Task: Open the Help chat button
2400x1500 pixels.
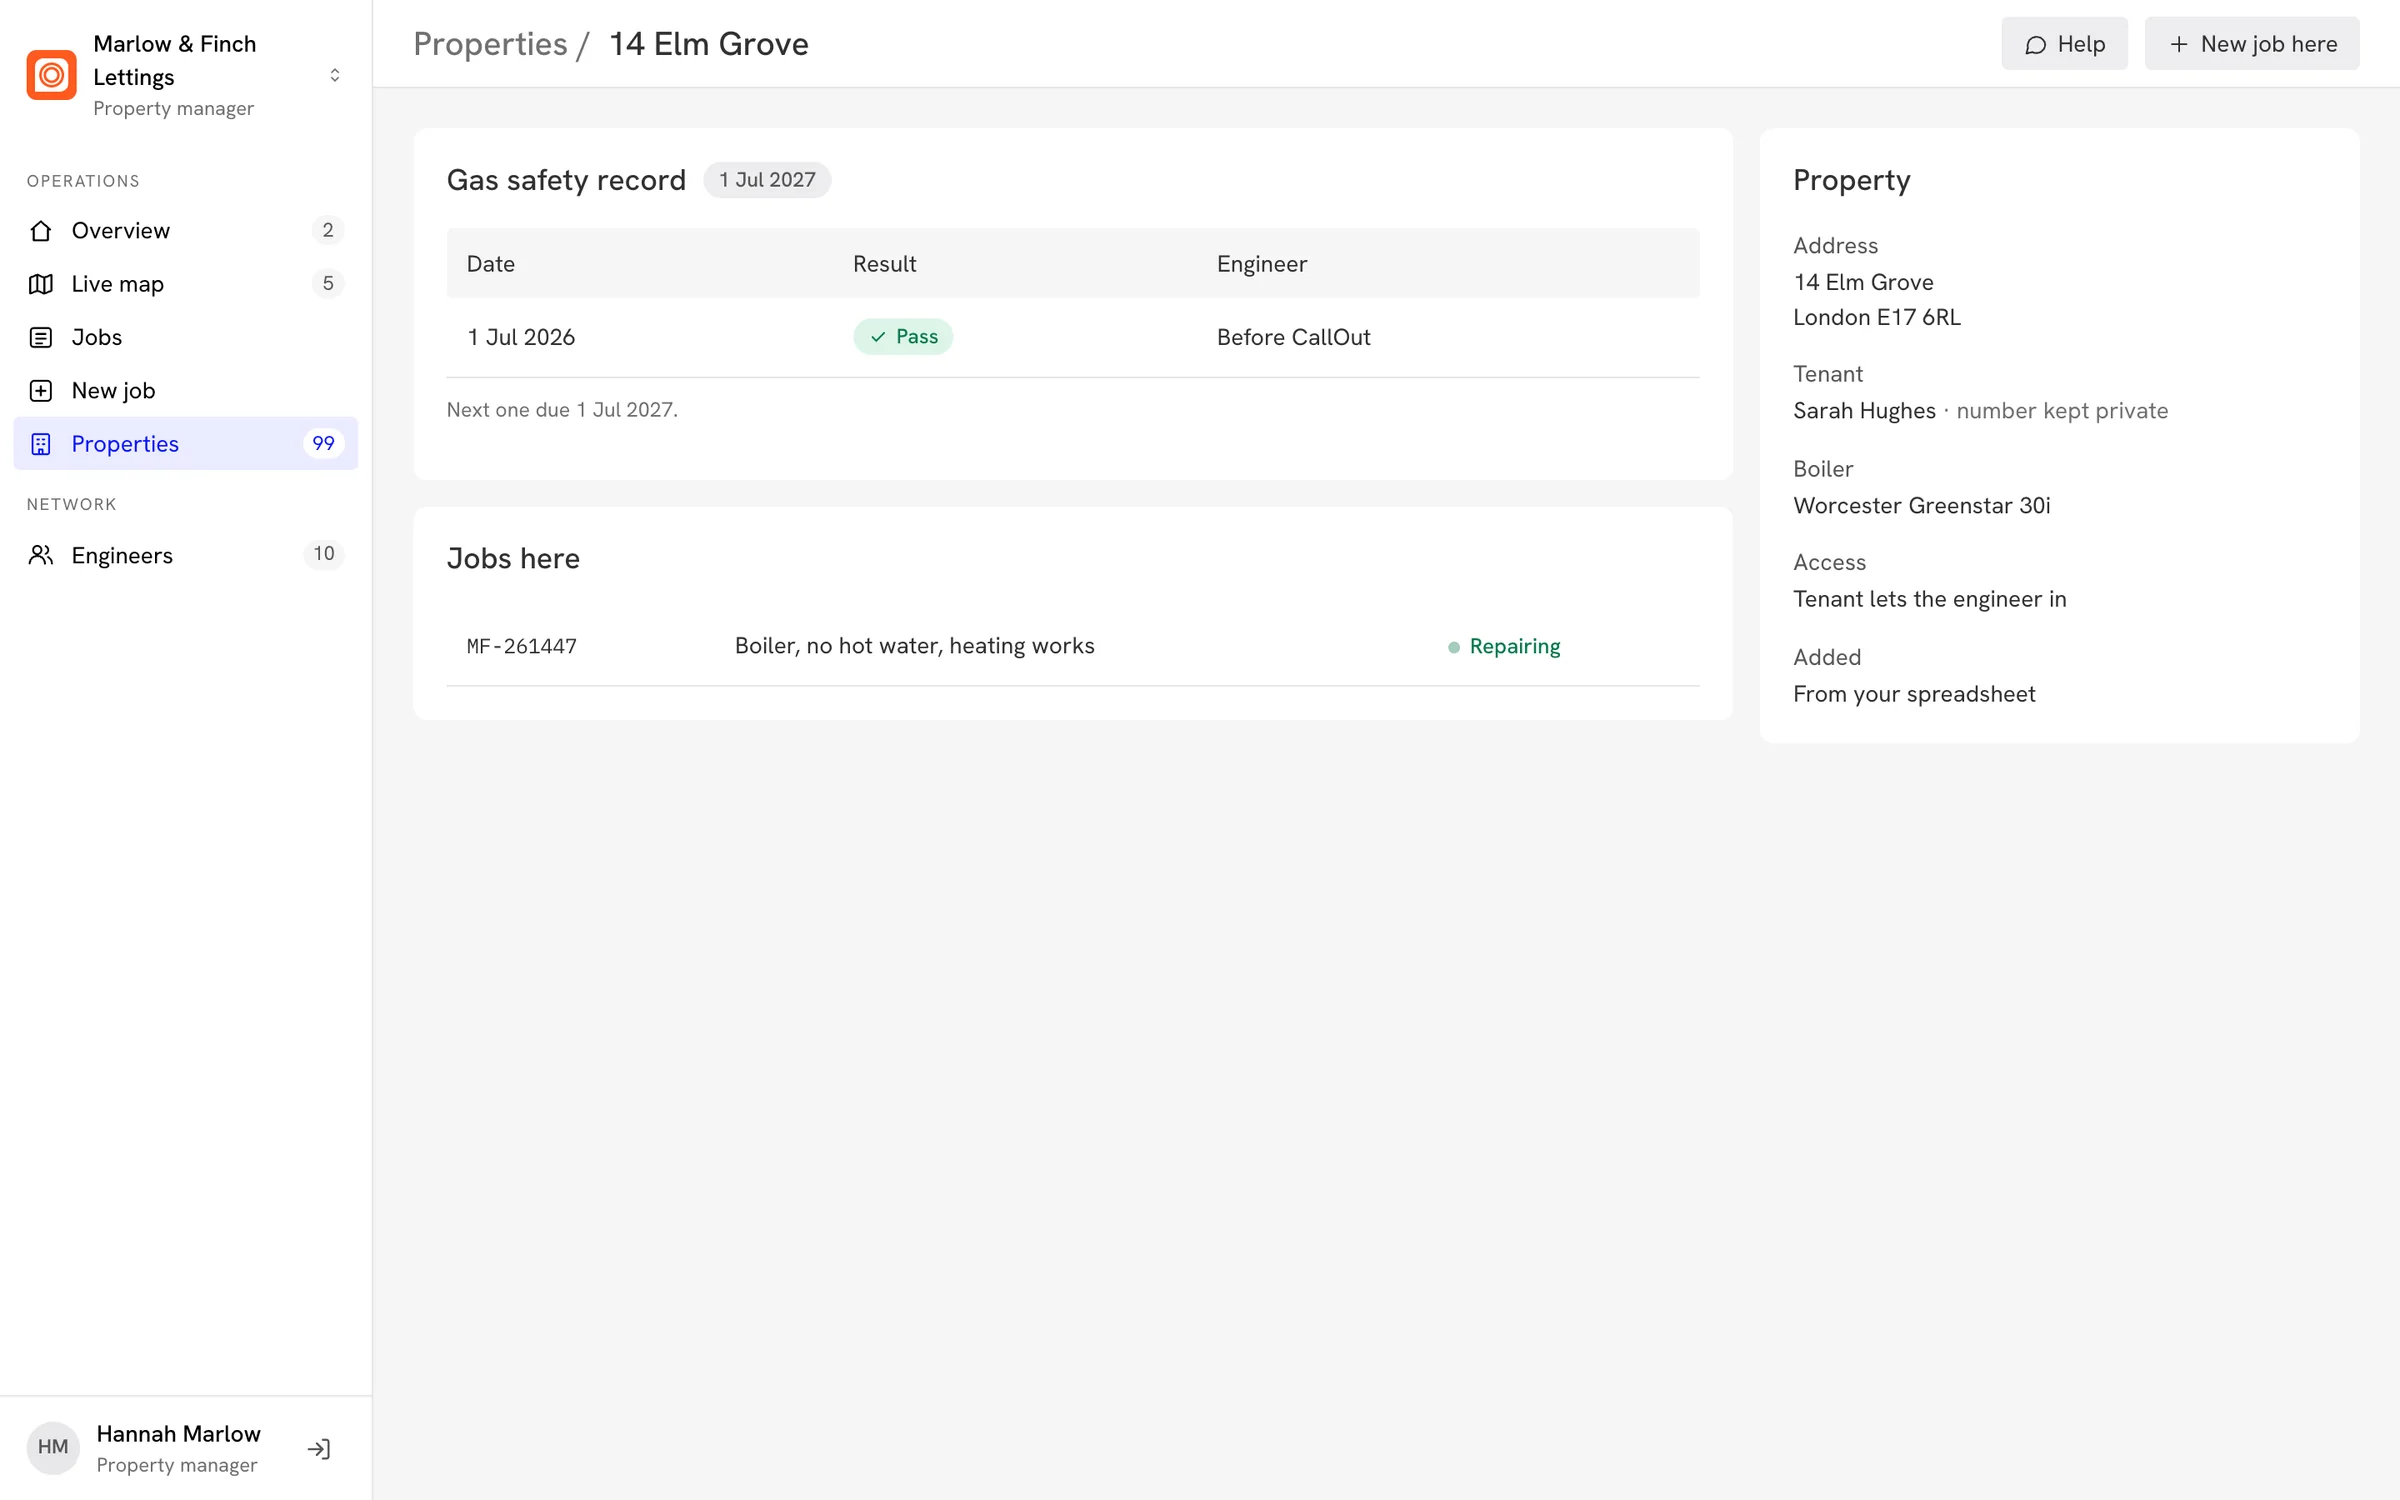Action: click(x=2064, y=44)
